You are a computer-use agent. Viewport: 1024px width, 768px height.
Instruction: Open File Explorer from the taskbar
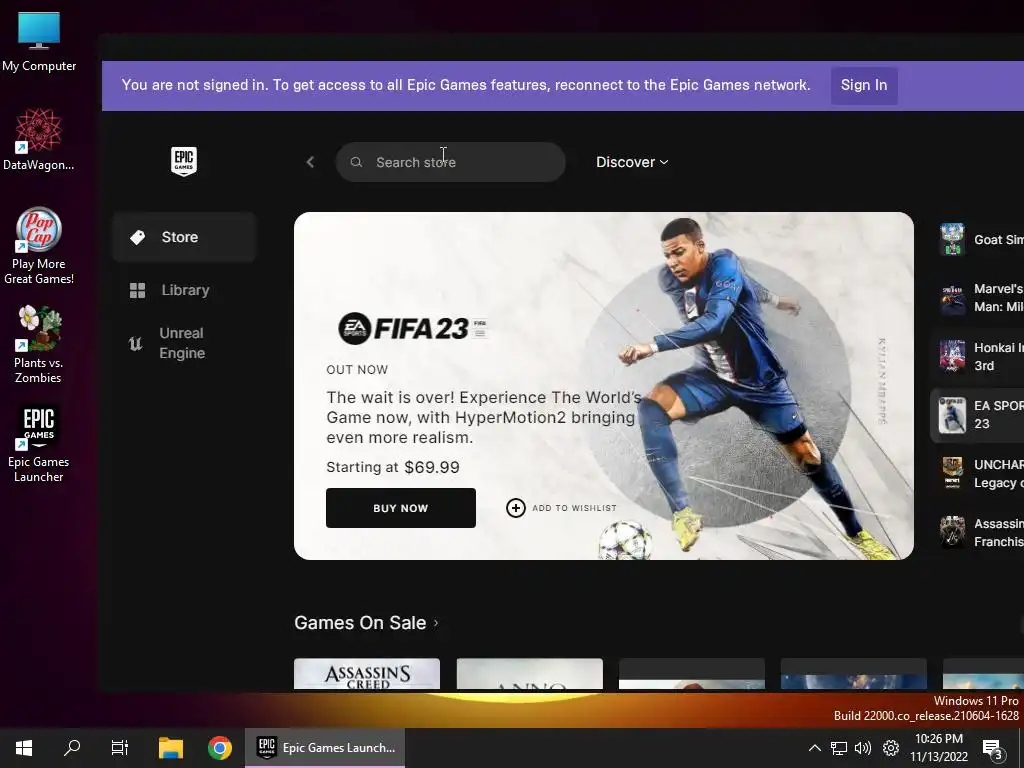tap(171, 748)
